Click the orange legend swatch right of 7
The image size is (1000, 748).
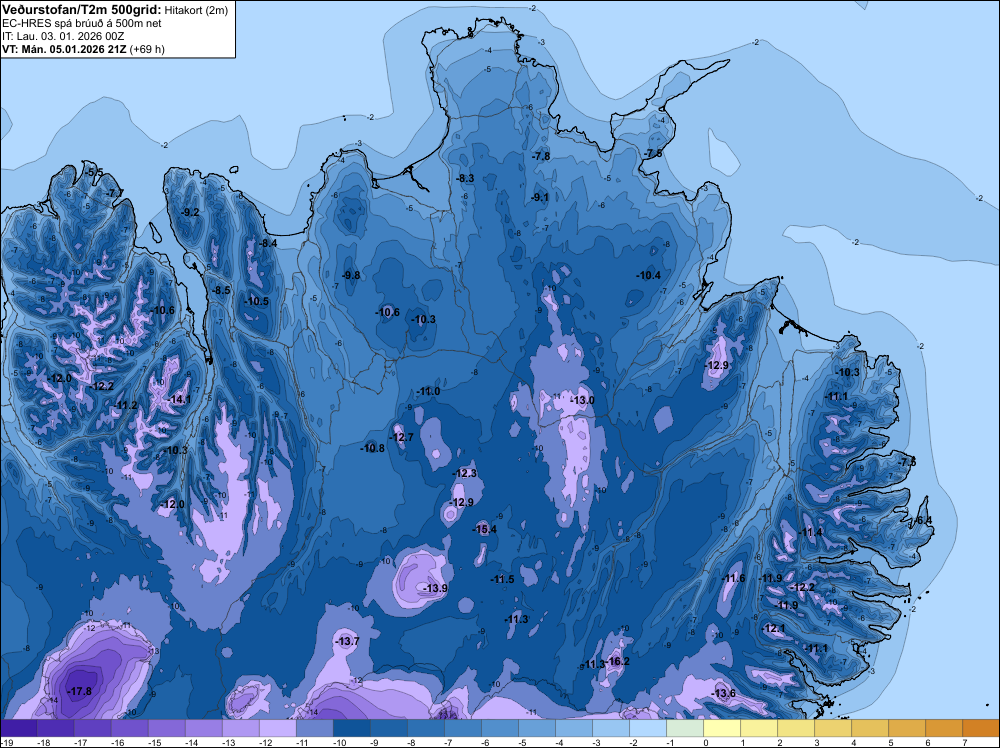[982, 728]
